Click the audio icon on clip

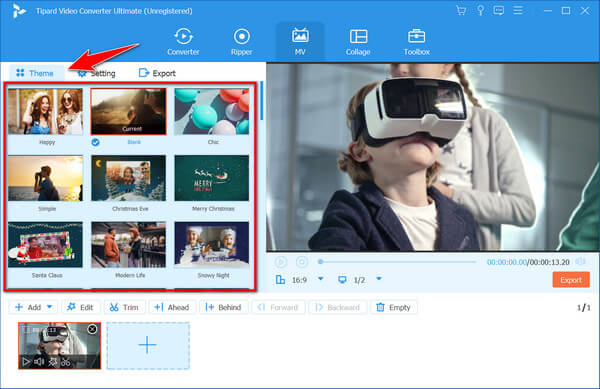click(39, 361)
